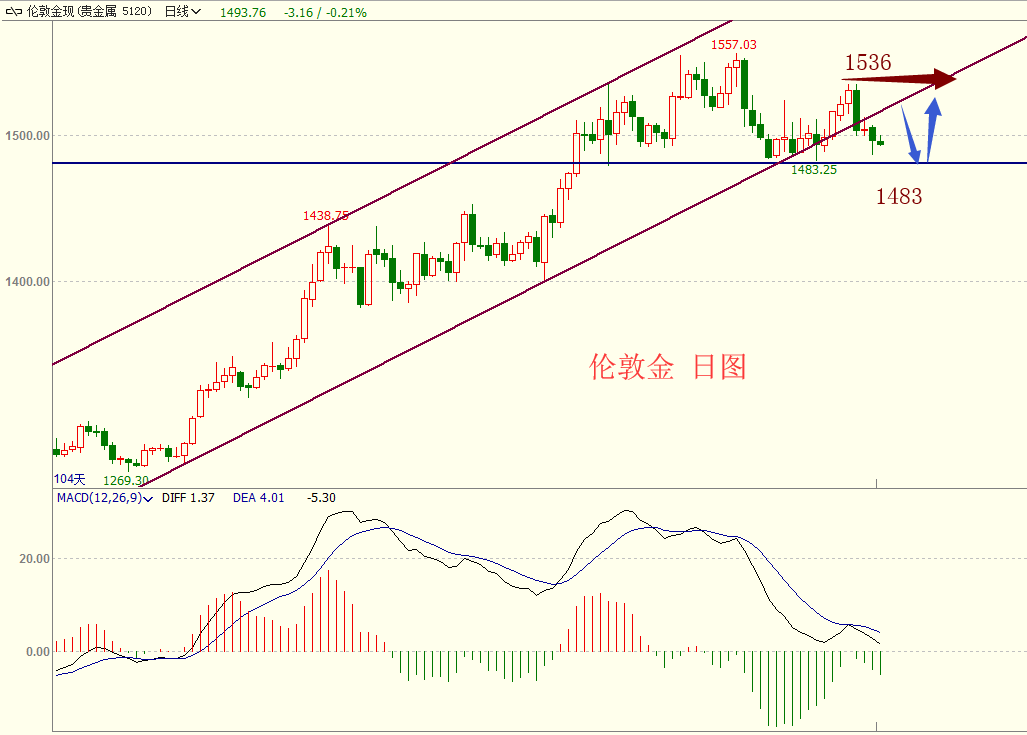Click the 1400.00 price axis label

(28, 282)
